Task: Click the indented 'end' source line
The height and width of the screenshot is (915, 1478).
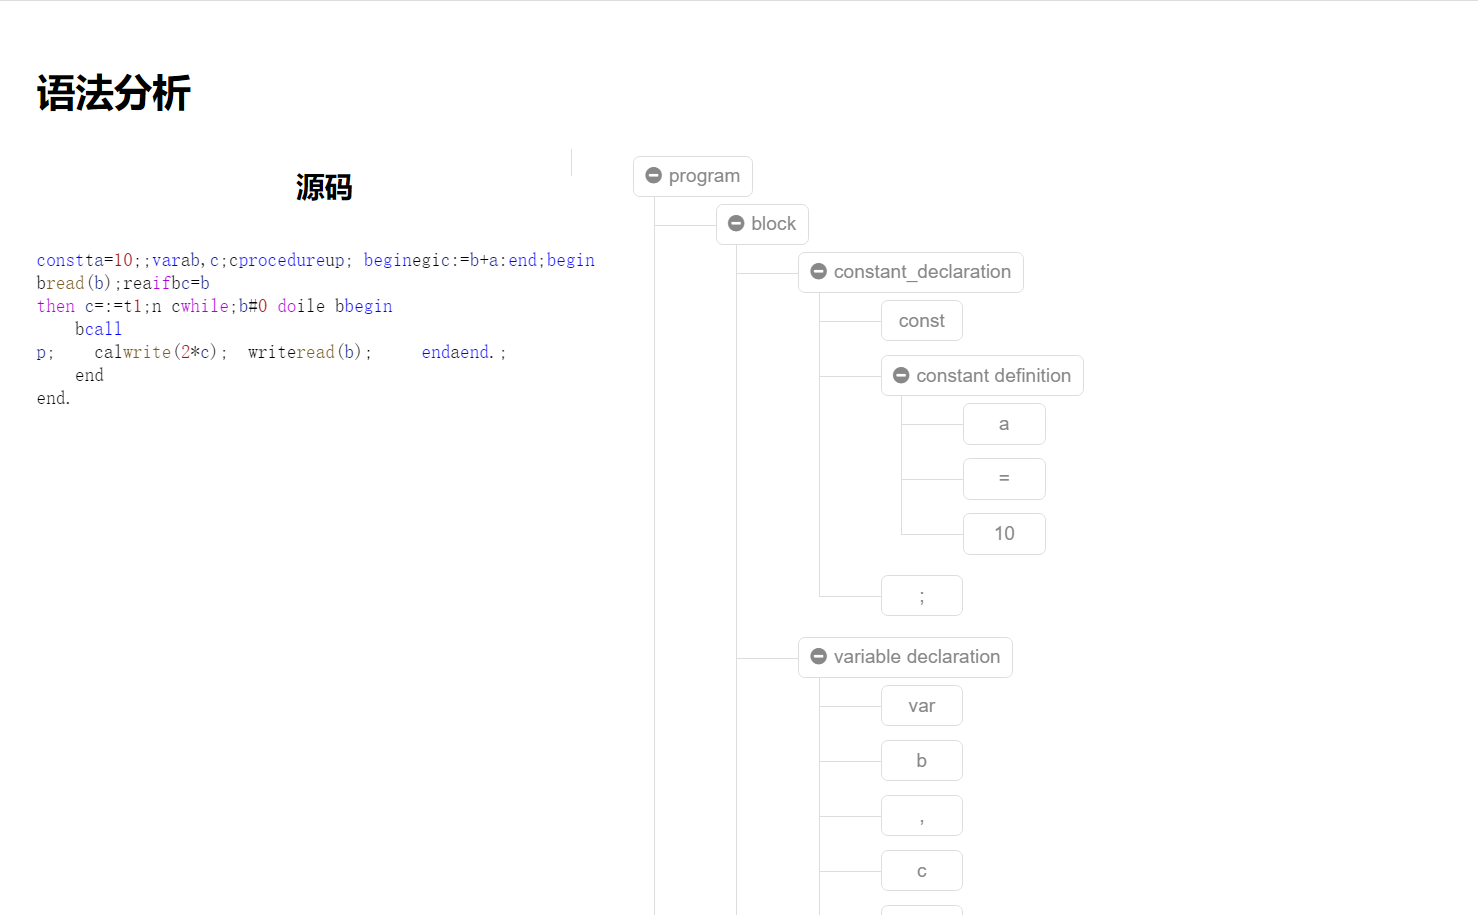Action: [89, 375]
